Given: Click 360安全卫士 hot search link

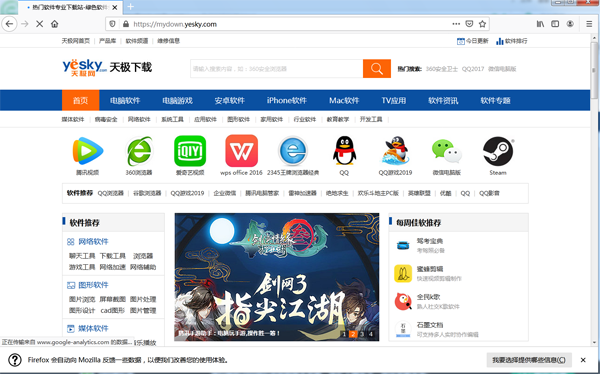Looking at the screenshot, I should 442,69.
